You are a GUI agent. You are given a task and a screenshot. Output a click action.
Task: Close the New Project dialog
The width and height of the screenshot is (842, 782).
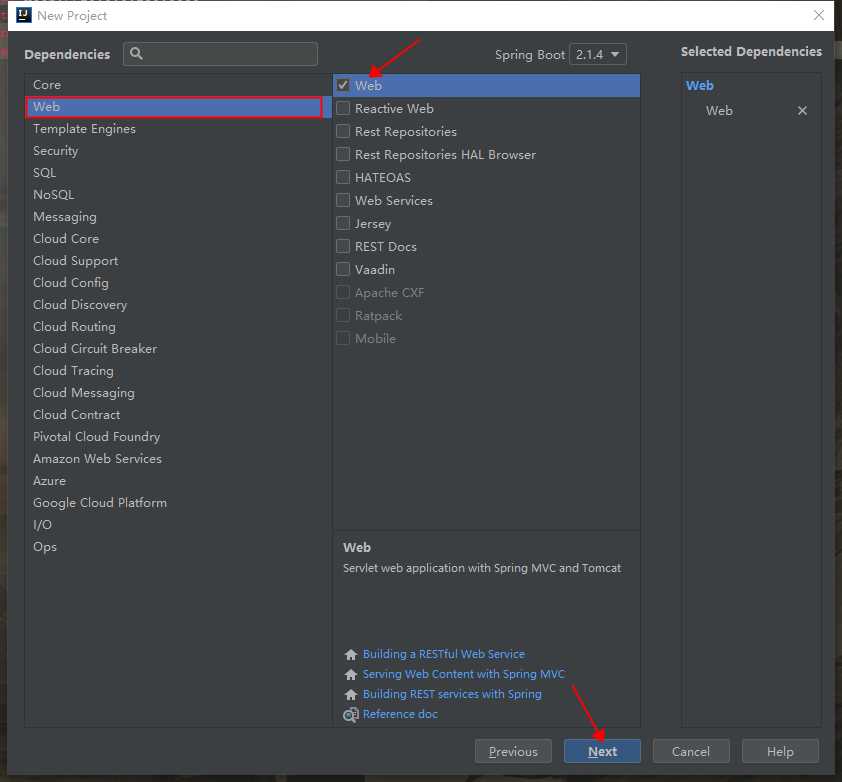tap(818, 15)
